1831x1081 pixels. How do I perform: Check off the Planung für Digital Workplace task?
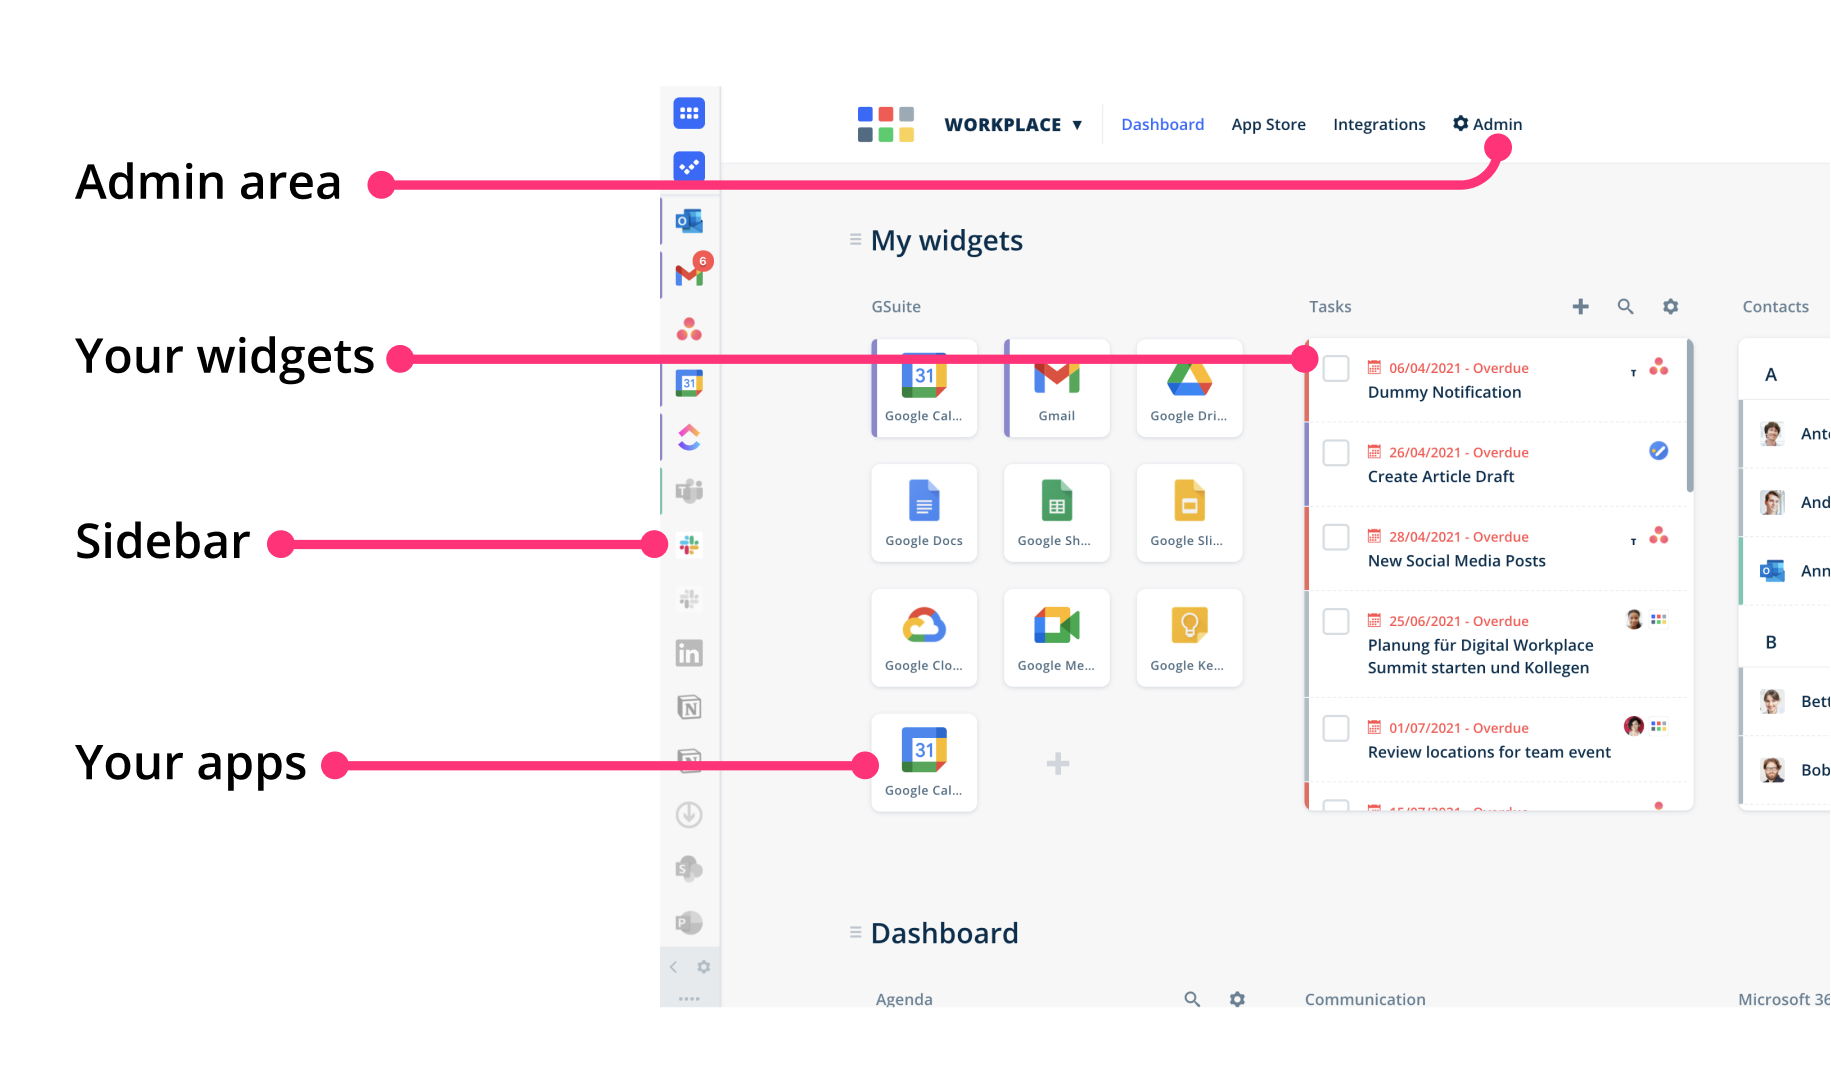point(1336,621)
